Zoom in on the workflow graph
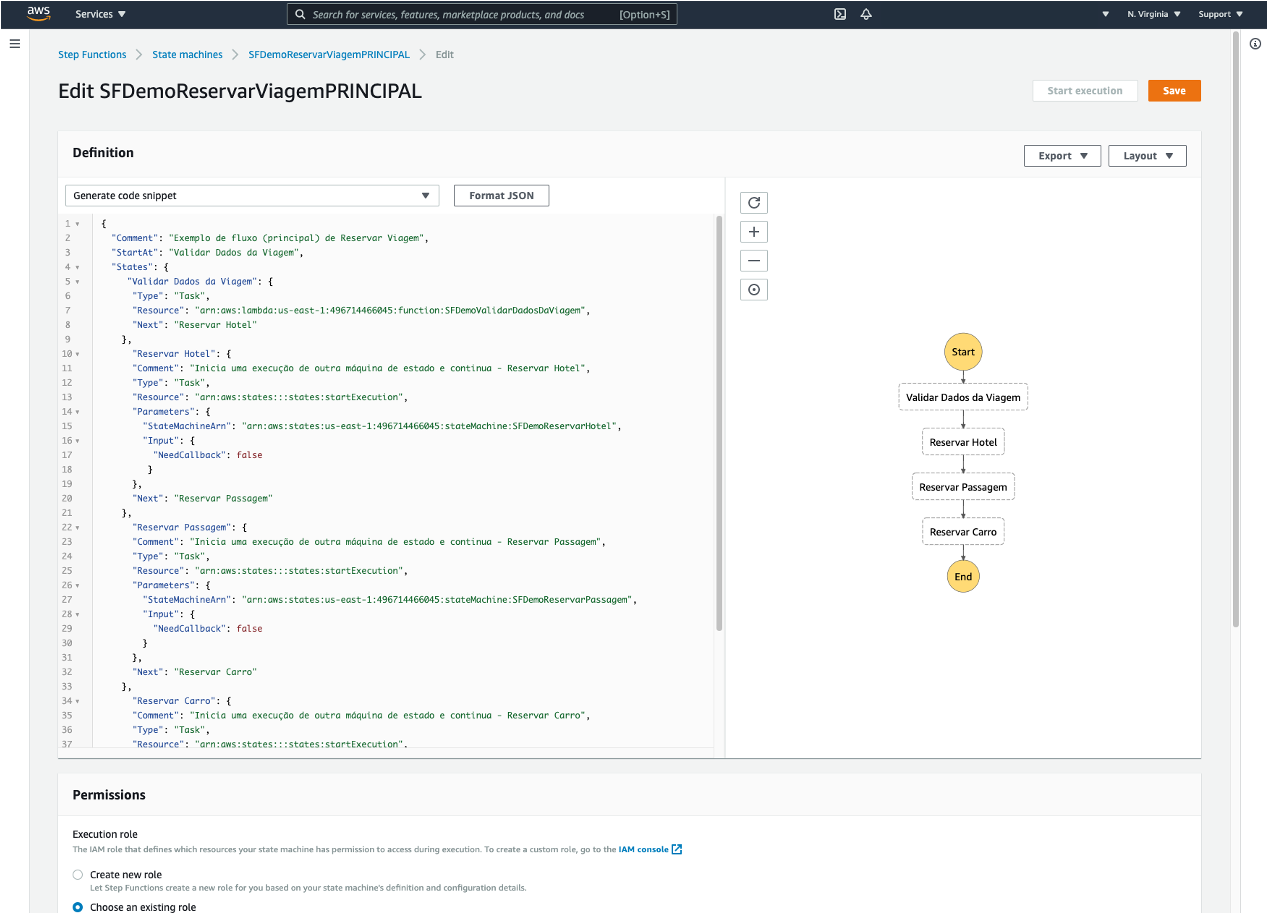 (754, 232)
